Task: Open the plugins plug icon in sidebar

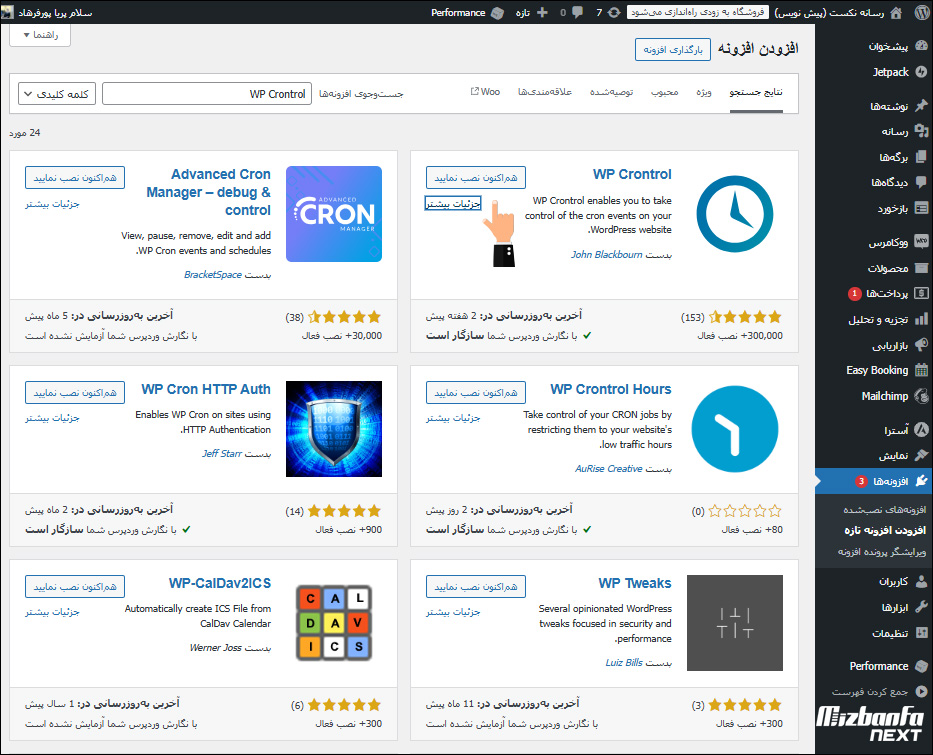Action: [921, 481]
